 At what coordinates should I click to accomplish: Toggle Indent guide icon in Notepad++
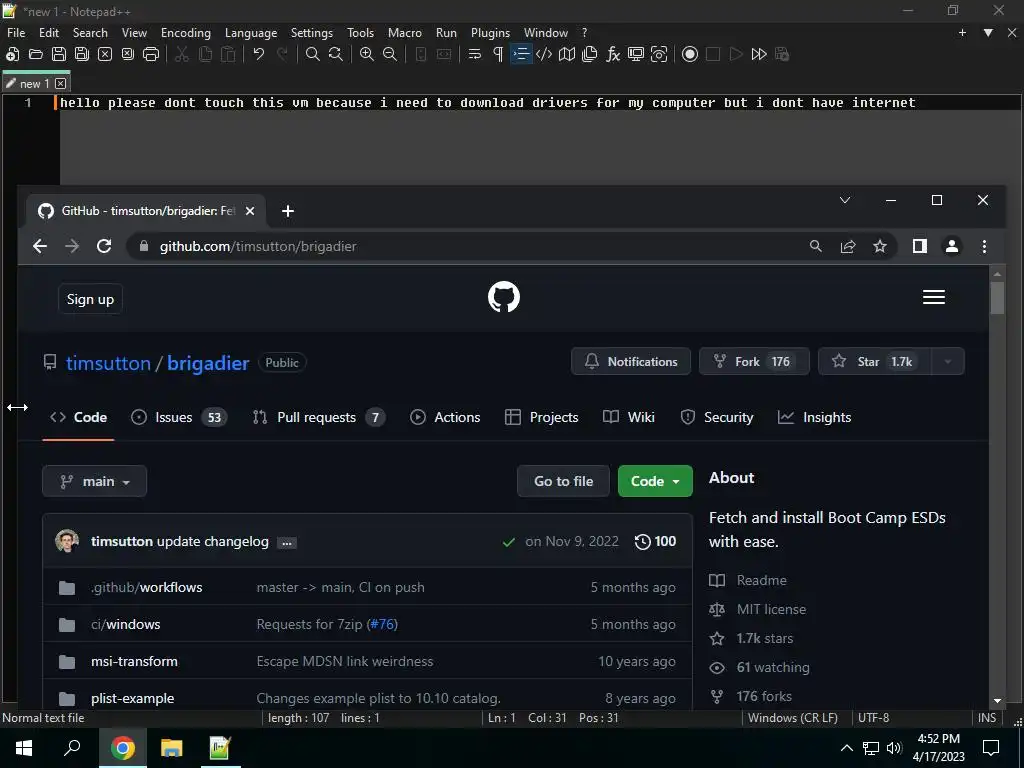pyautogui.click(x=521, y=54)
